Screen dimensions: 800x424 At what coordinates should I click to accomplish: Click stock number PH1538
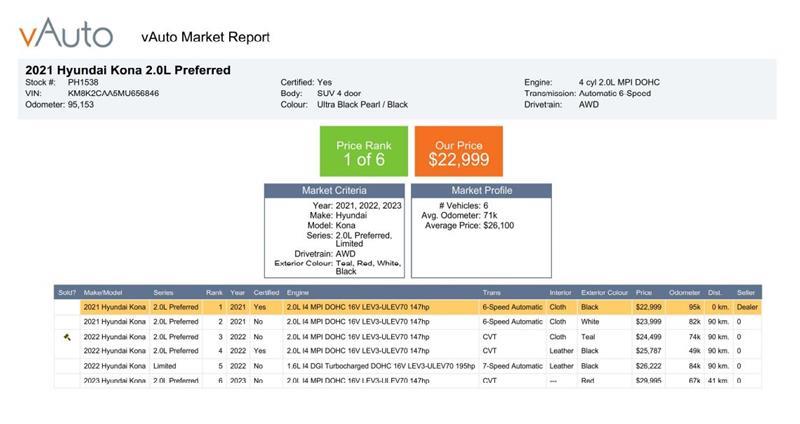pyautogui.click(x=83, y=82)
